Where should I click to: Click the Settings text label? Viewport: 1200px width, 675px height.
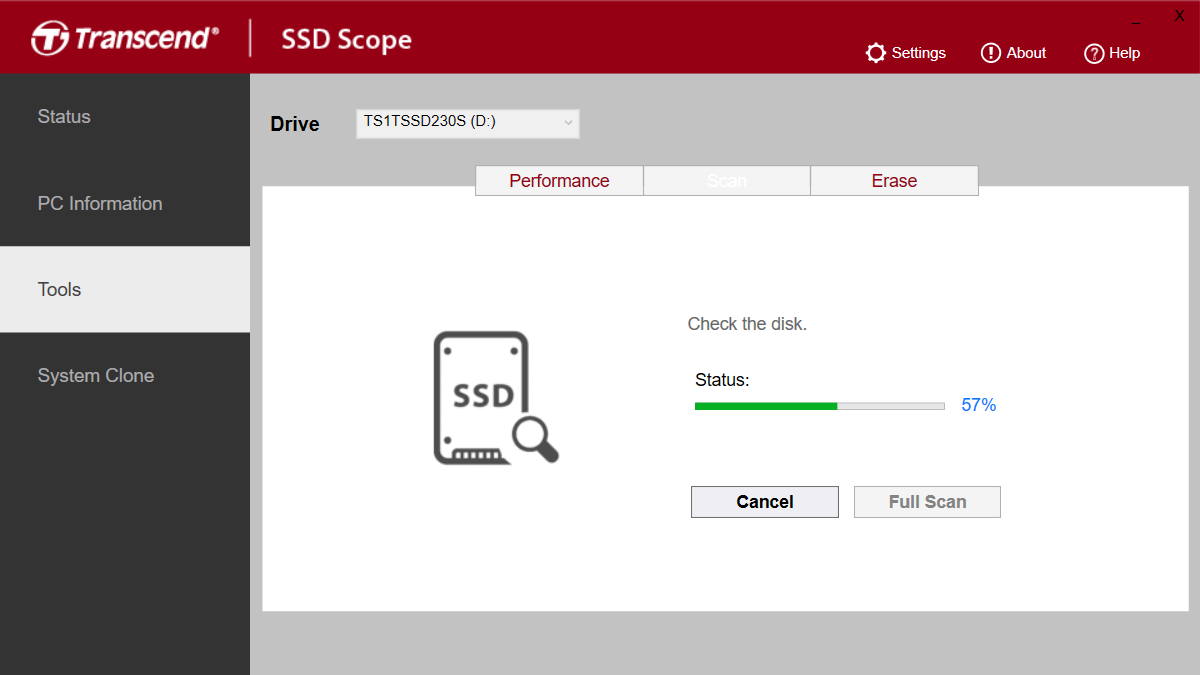tap(919, 53)
